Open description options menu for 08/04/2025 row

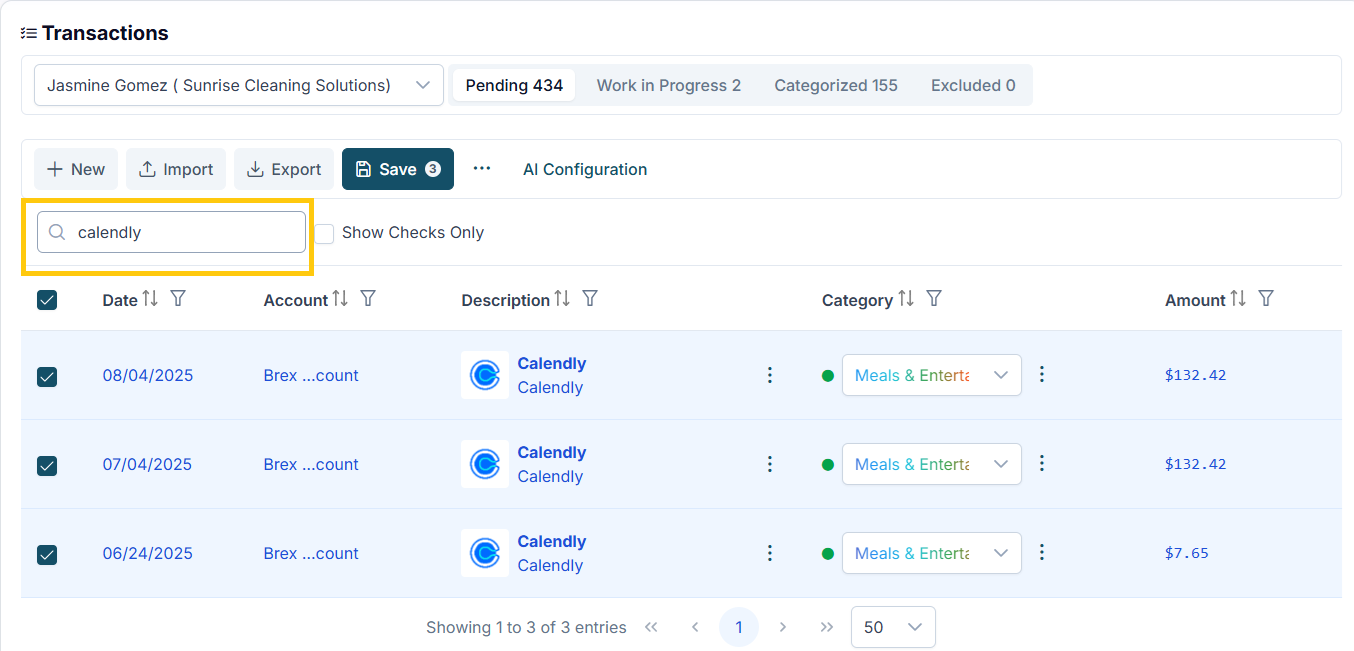point(770,375)
